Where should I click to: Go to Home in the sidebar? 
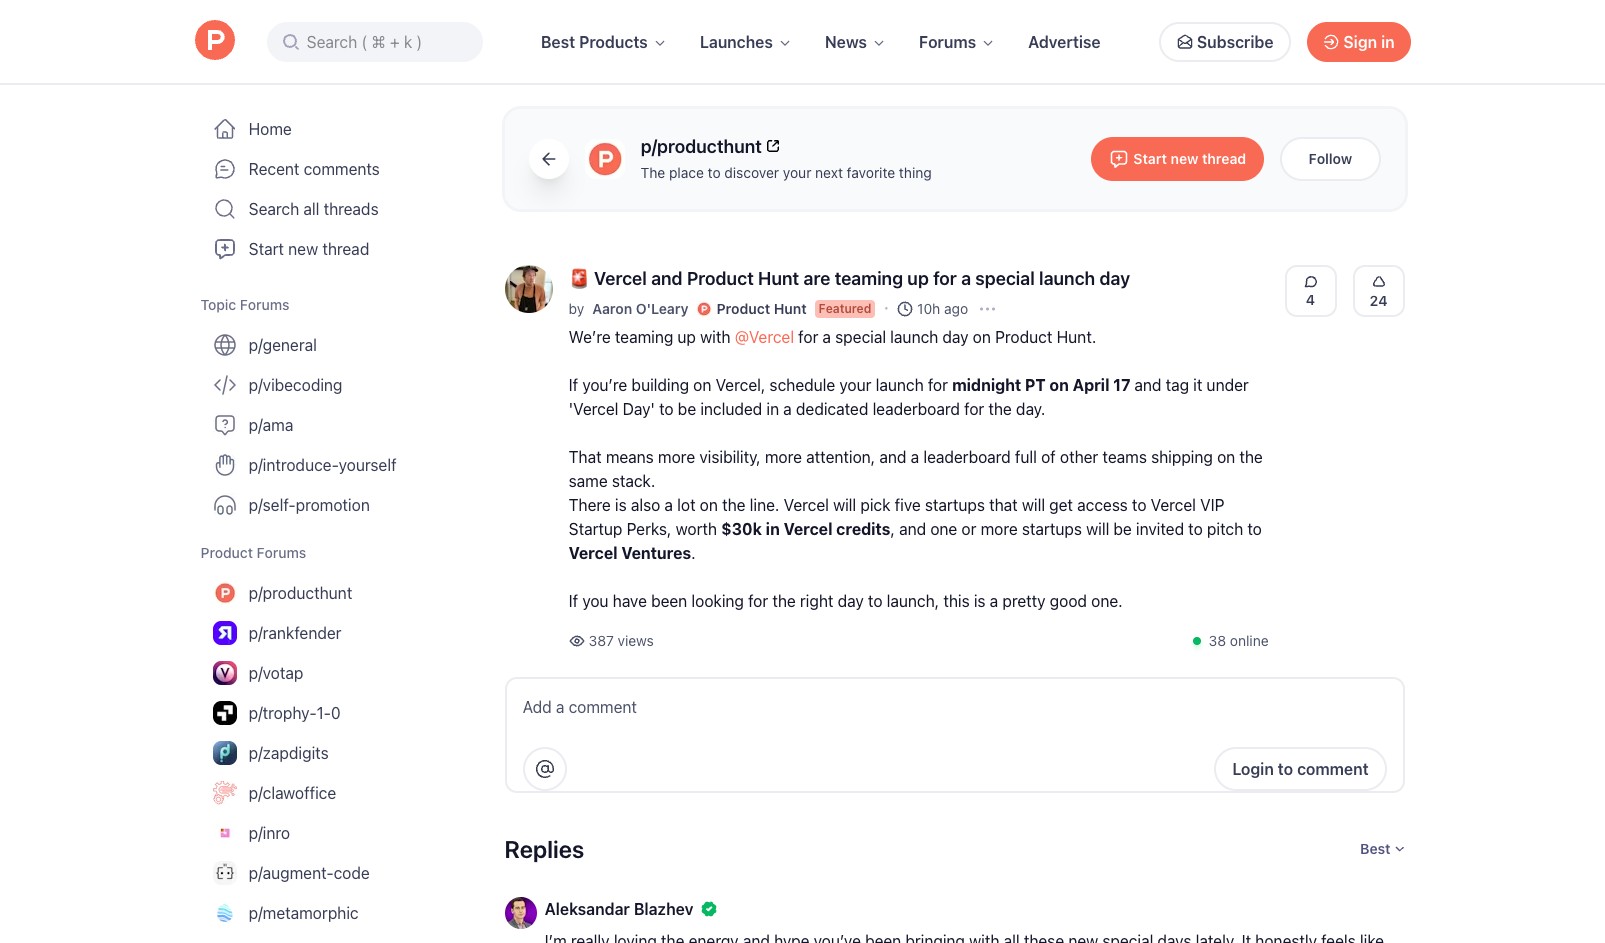click(270, 129)
